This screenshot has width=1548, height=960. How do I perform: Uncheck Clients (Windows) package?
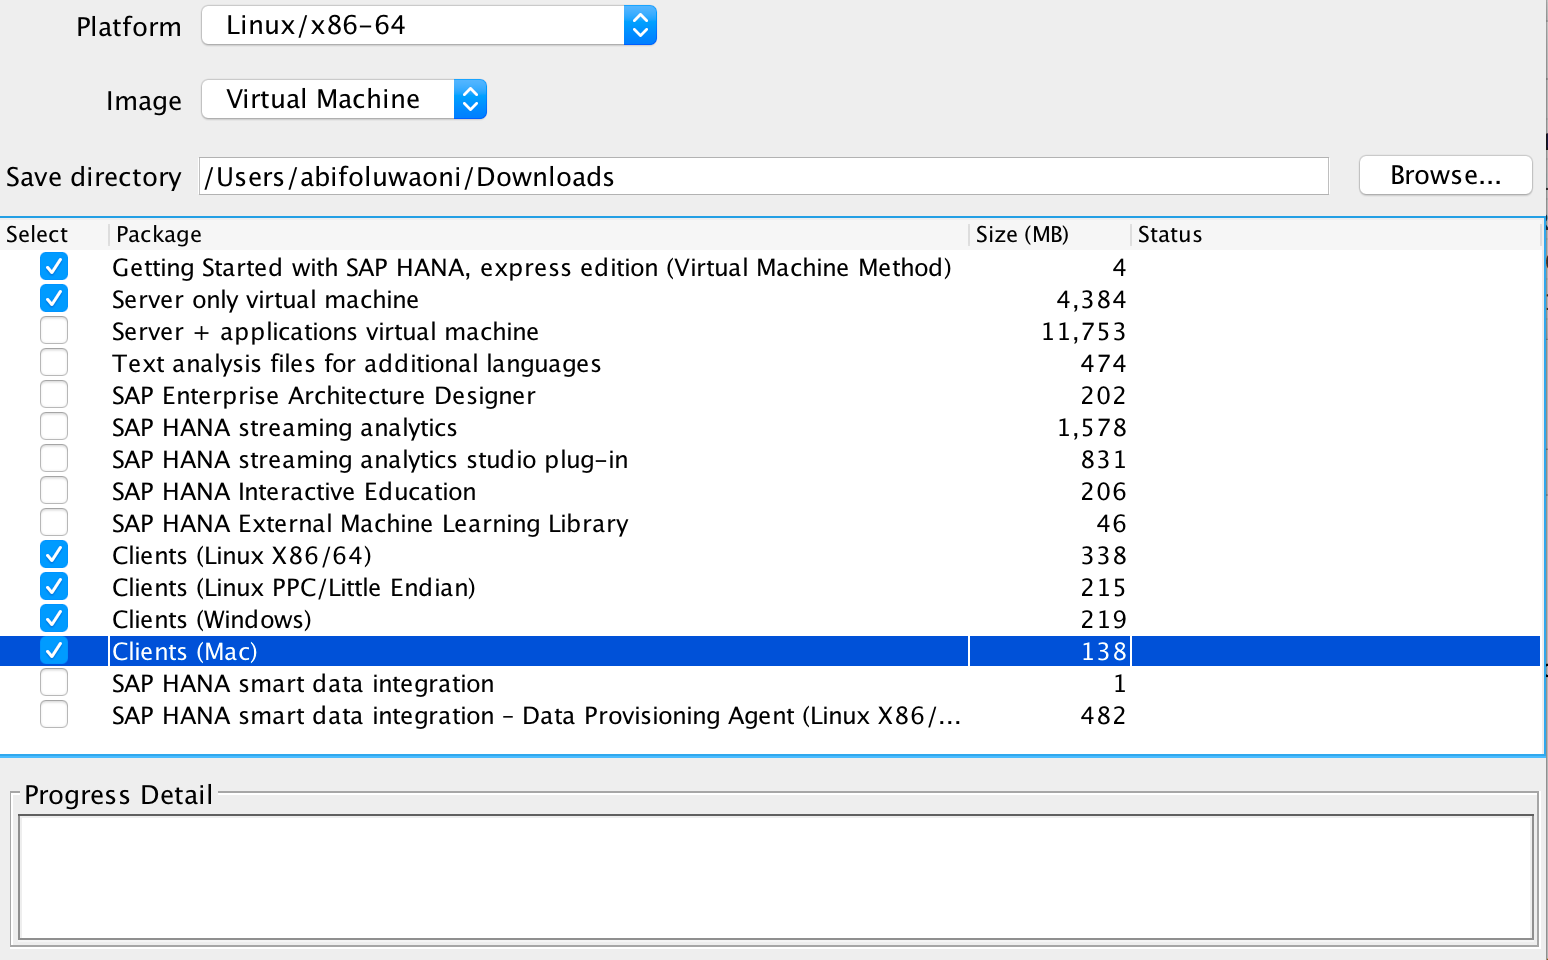coord(54,619)
